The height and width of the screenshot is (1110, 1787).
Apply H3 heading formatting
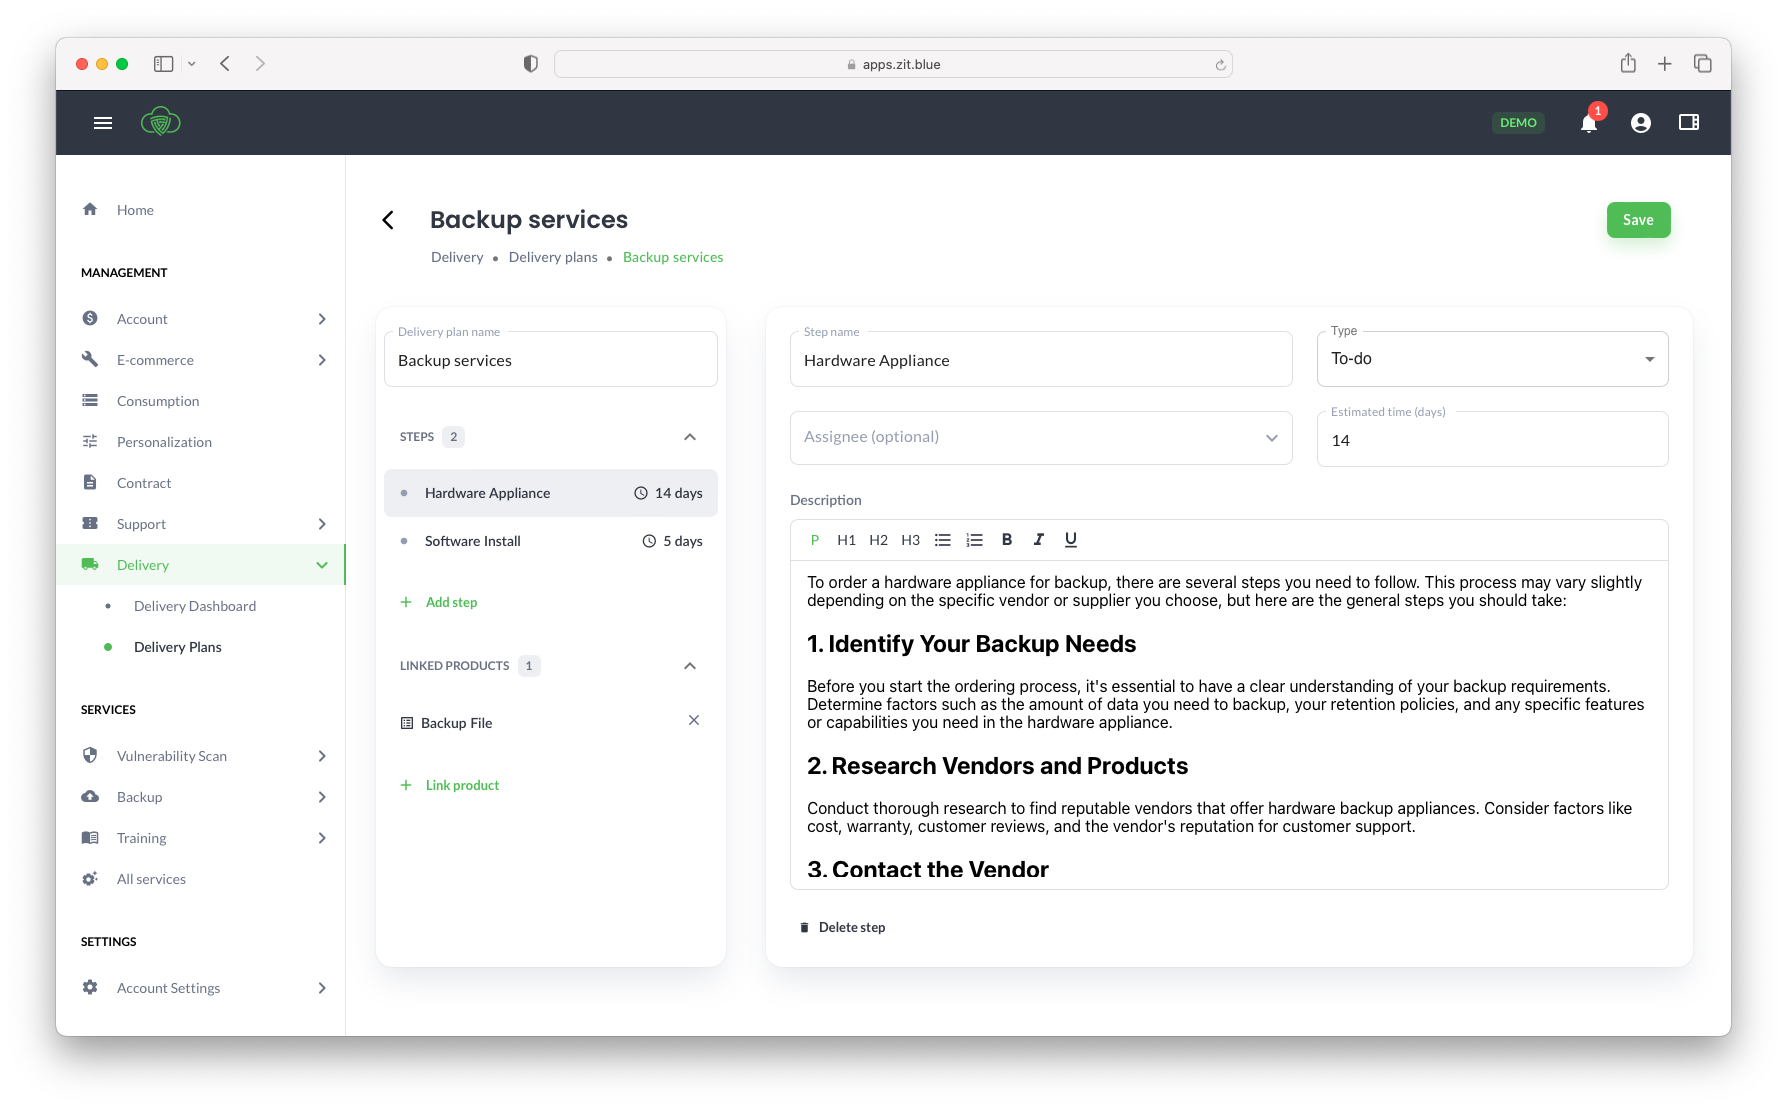click(910, 540)
